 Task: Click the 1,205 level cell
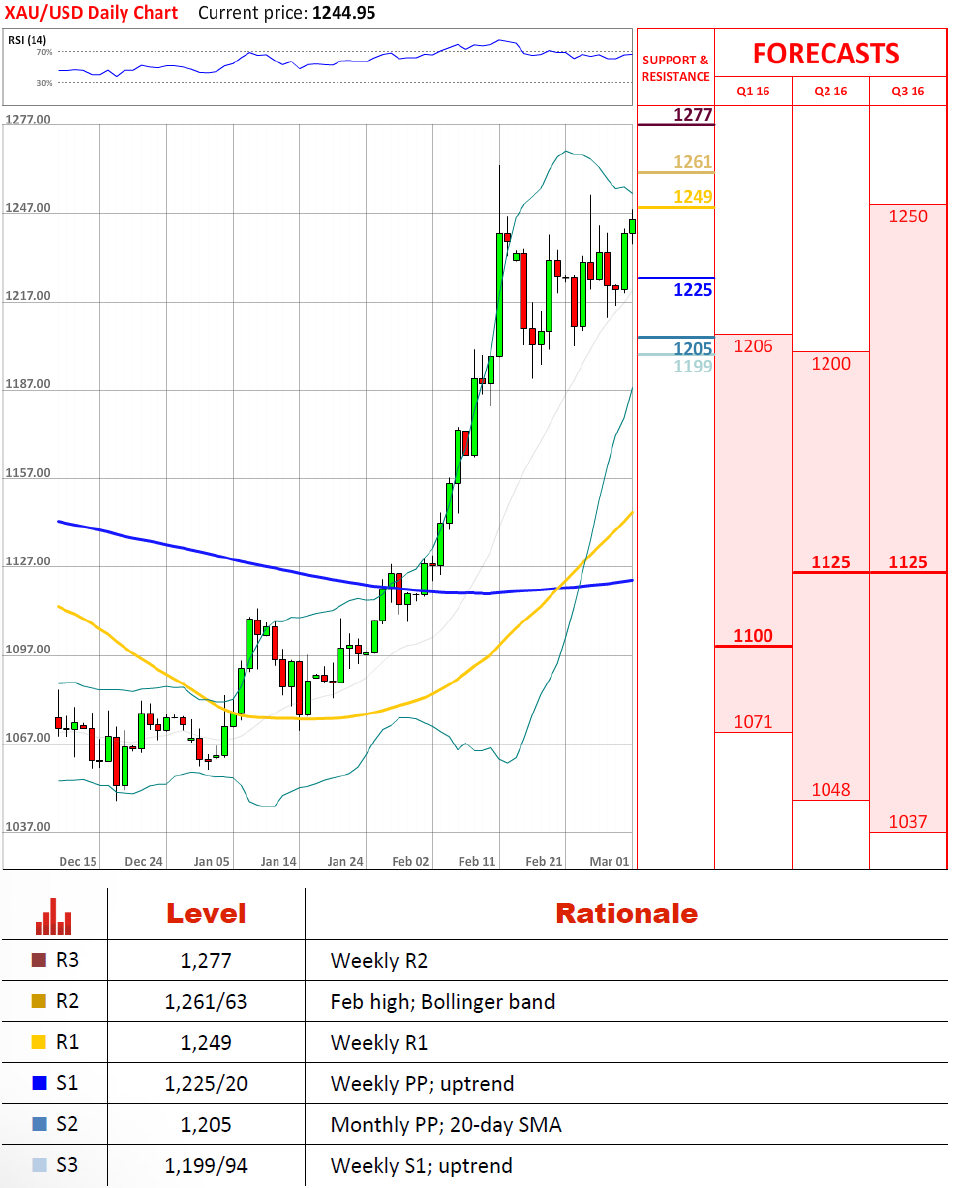[x=206, y=1124]
